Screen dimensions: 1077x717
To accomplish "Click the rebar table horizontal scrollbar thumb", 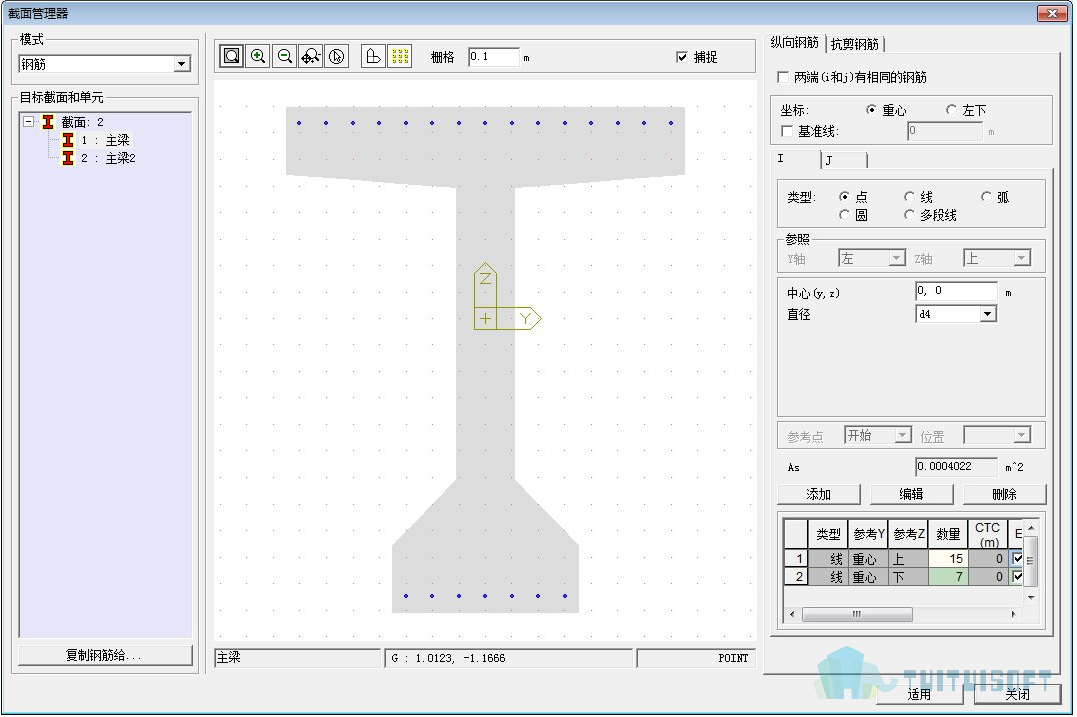I will click(x=857, y=614).
